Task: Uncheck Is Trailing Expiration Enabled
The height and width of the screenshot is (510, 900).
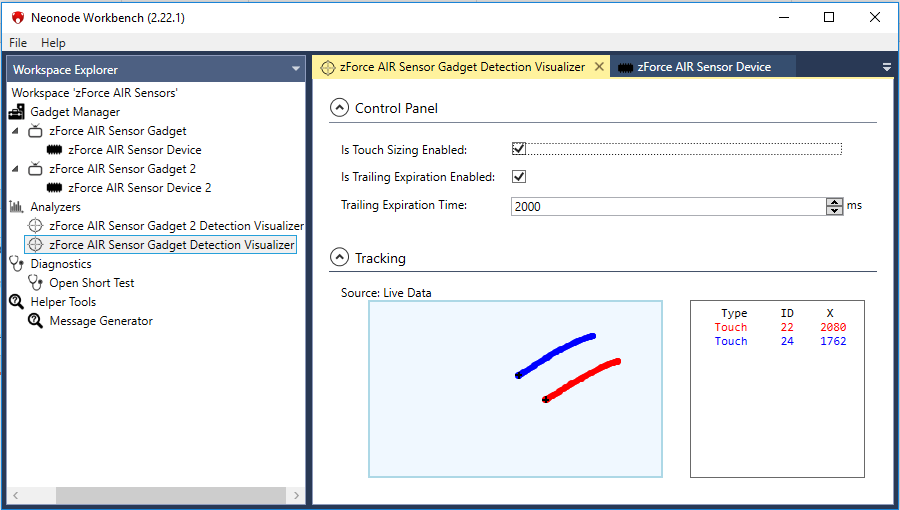Action: coord(519,177)
